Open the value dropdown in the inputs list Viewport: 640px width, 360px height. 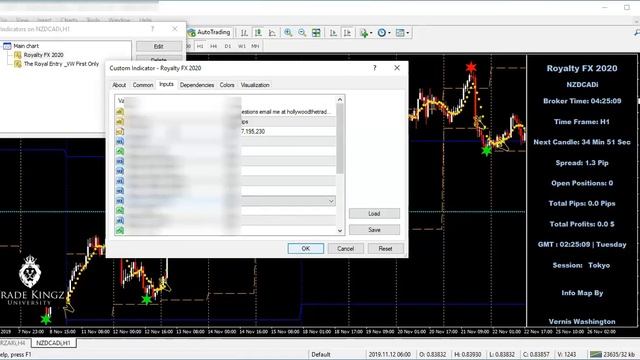point(331,201)
